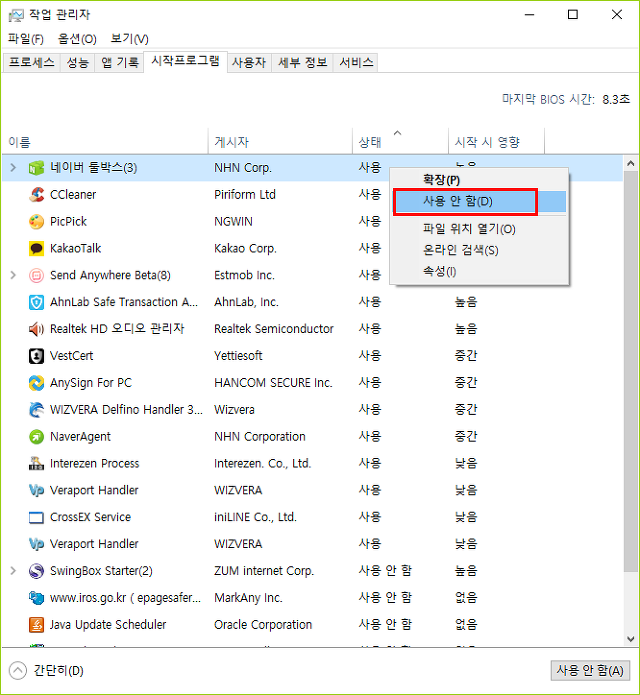640x695 pixels.
Task: Select the iniLINE Co., Ltd. publisher cell
Action: pyautogui.click(x=255, y=517)
